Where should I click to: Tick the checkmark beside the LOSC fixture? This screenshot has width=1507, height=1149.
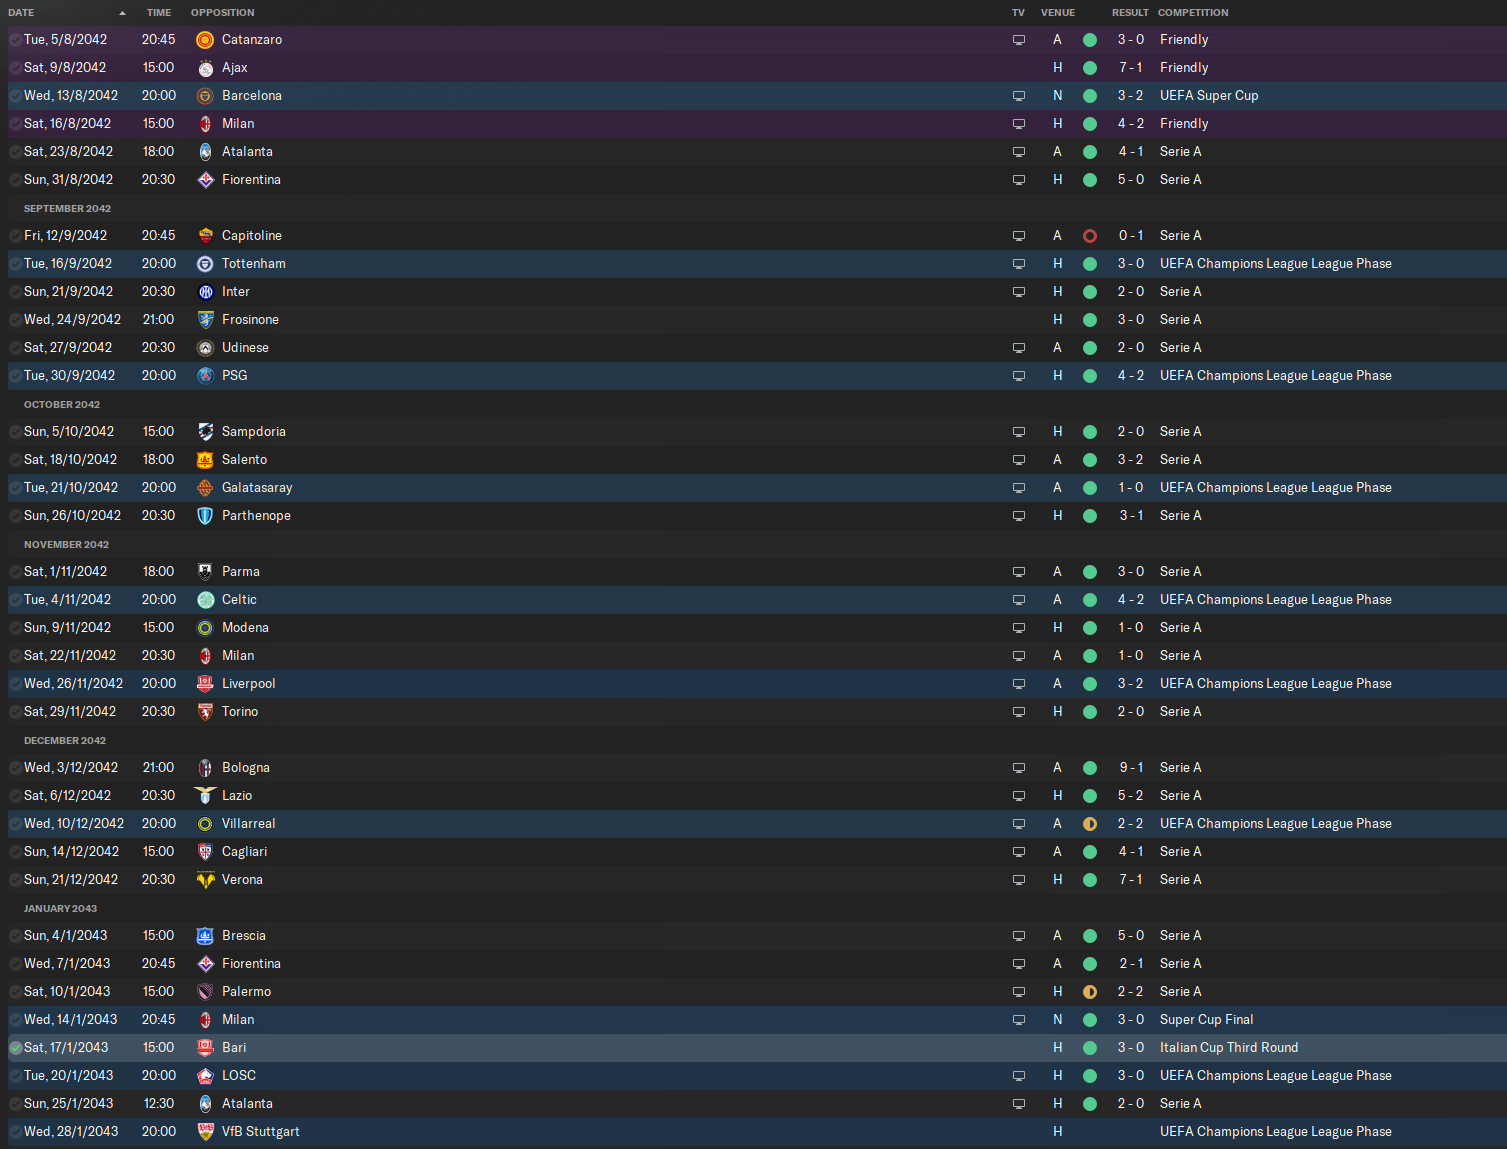(x=16, y=1076)
